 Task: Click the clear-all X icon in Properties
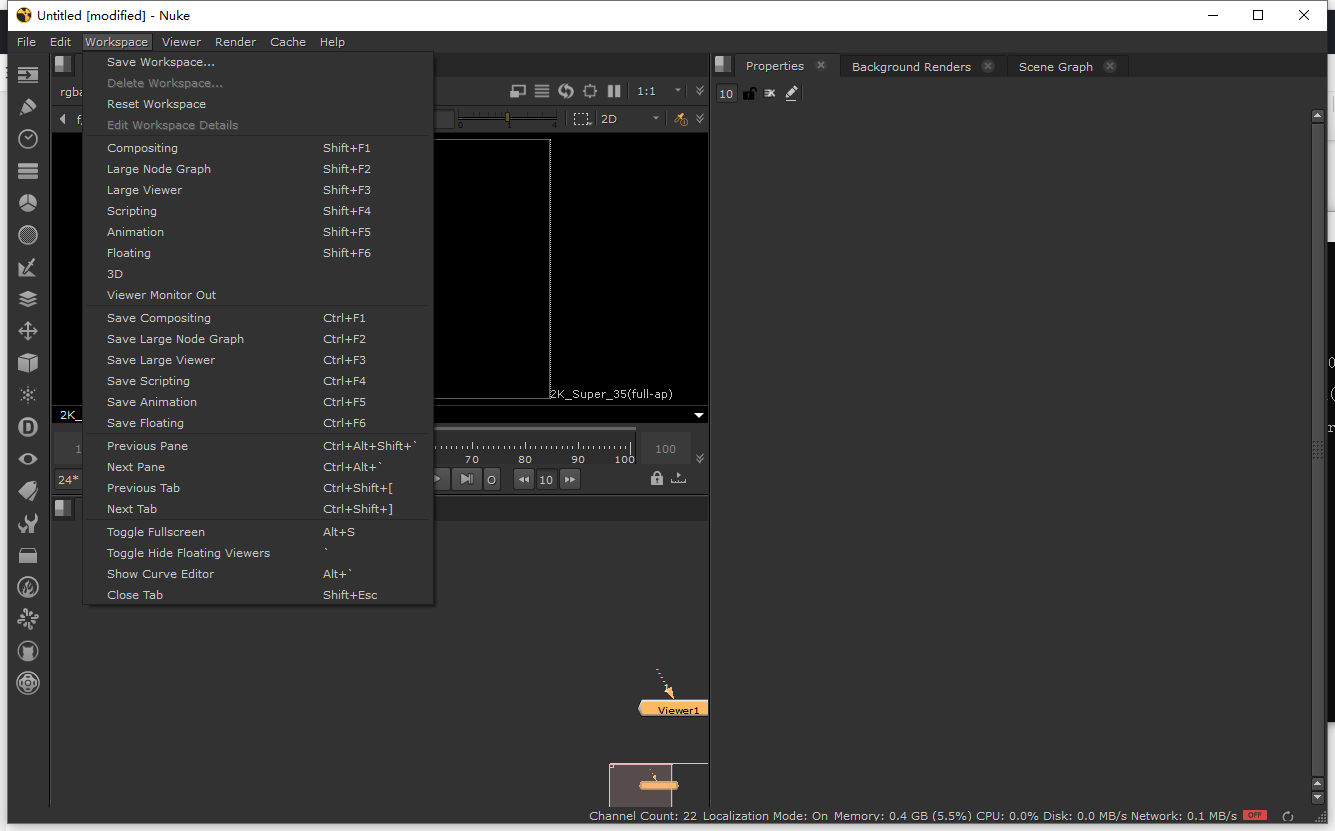click(x=770, y=93)
